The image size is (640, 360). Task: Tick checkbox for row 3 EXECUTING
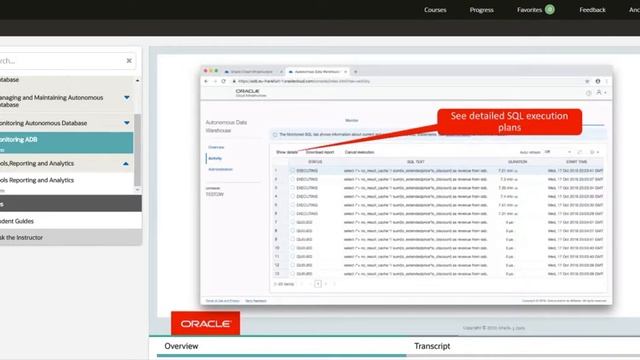[x=292, y=188]
